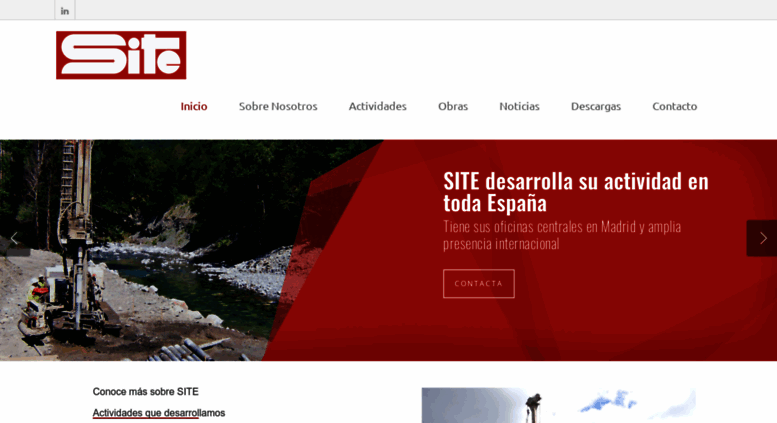
Task: Go to Descargas menu item
Action: pyautogui.click(x=596, y=106)
